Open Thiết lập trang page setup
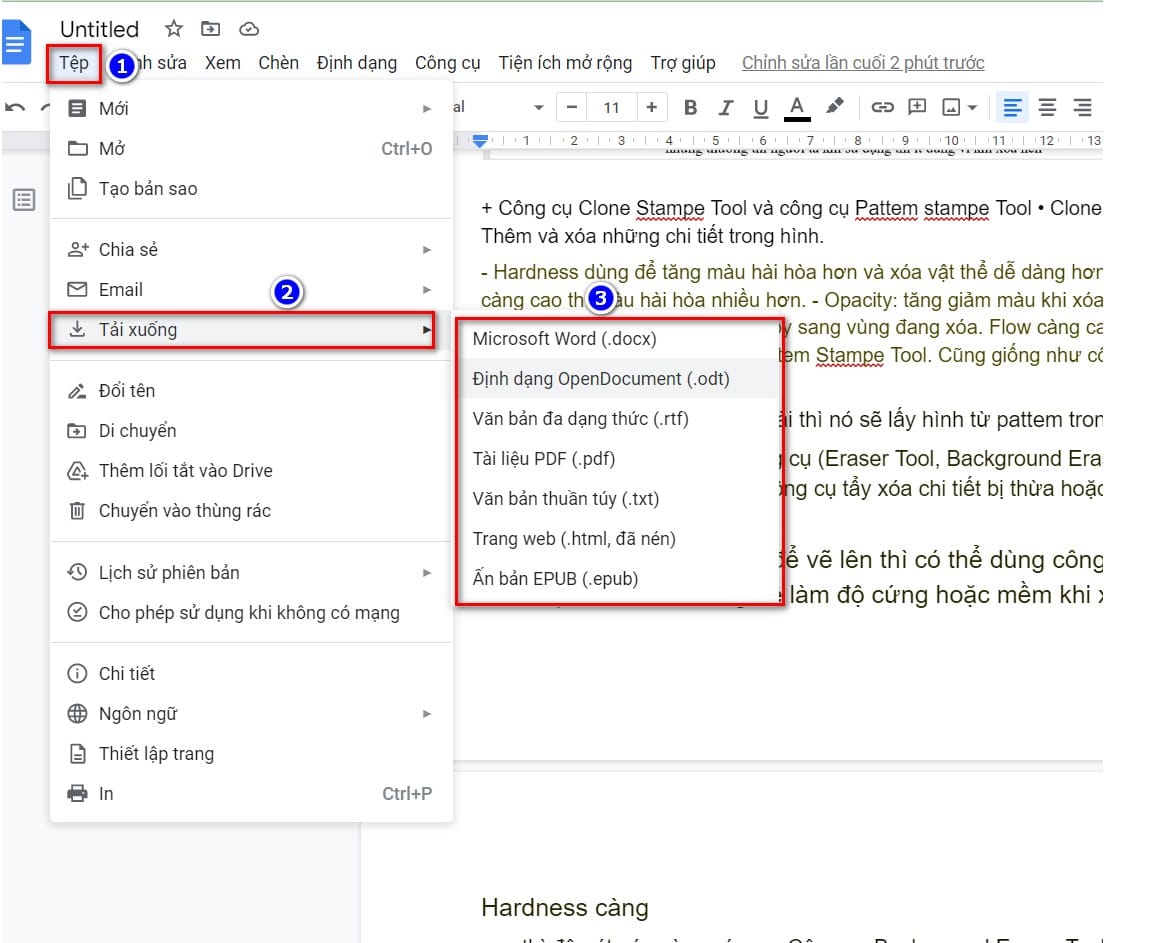Screen dimensions: 1159x943 click(x=251, y=754)
